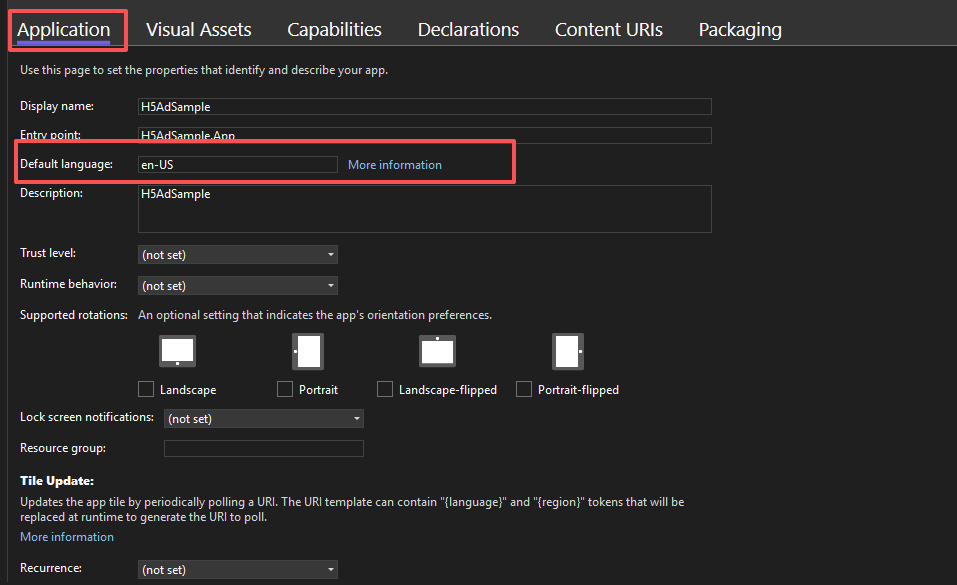Click the Portrait-flipped orientation device icon
The width and height of the screenshot is (957, 585).
pyautogui.click(x=567, y=352)
